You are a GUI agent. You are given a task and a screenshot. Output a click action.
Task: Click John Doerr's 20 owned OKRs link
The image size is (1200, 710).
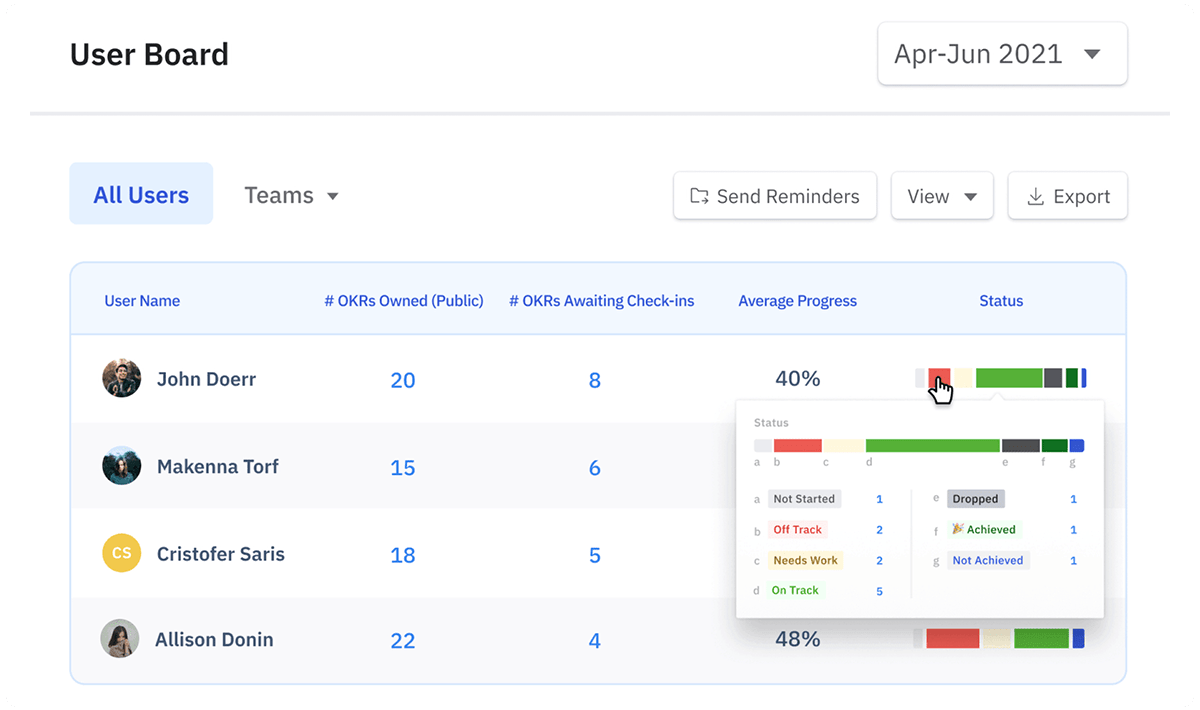click(x=402, y=379)
